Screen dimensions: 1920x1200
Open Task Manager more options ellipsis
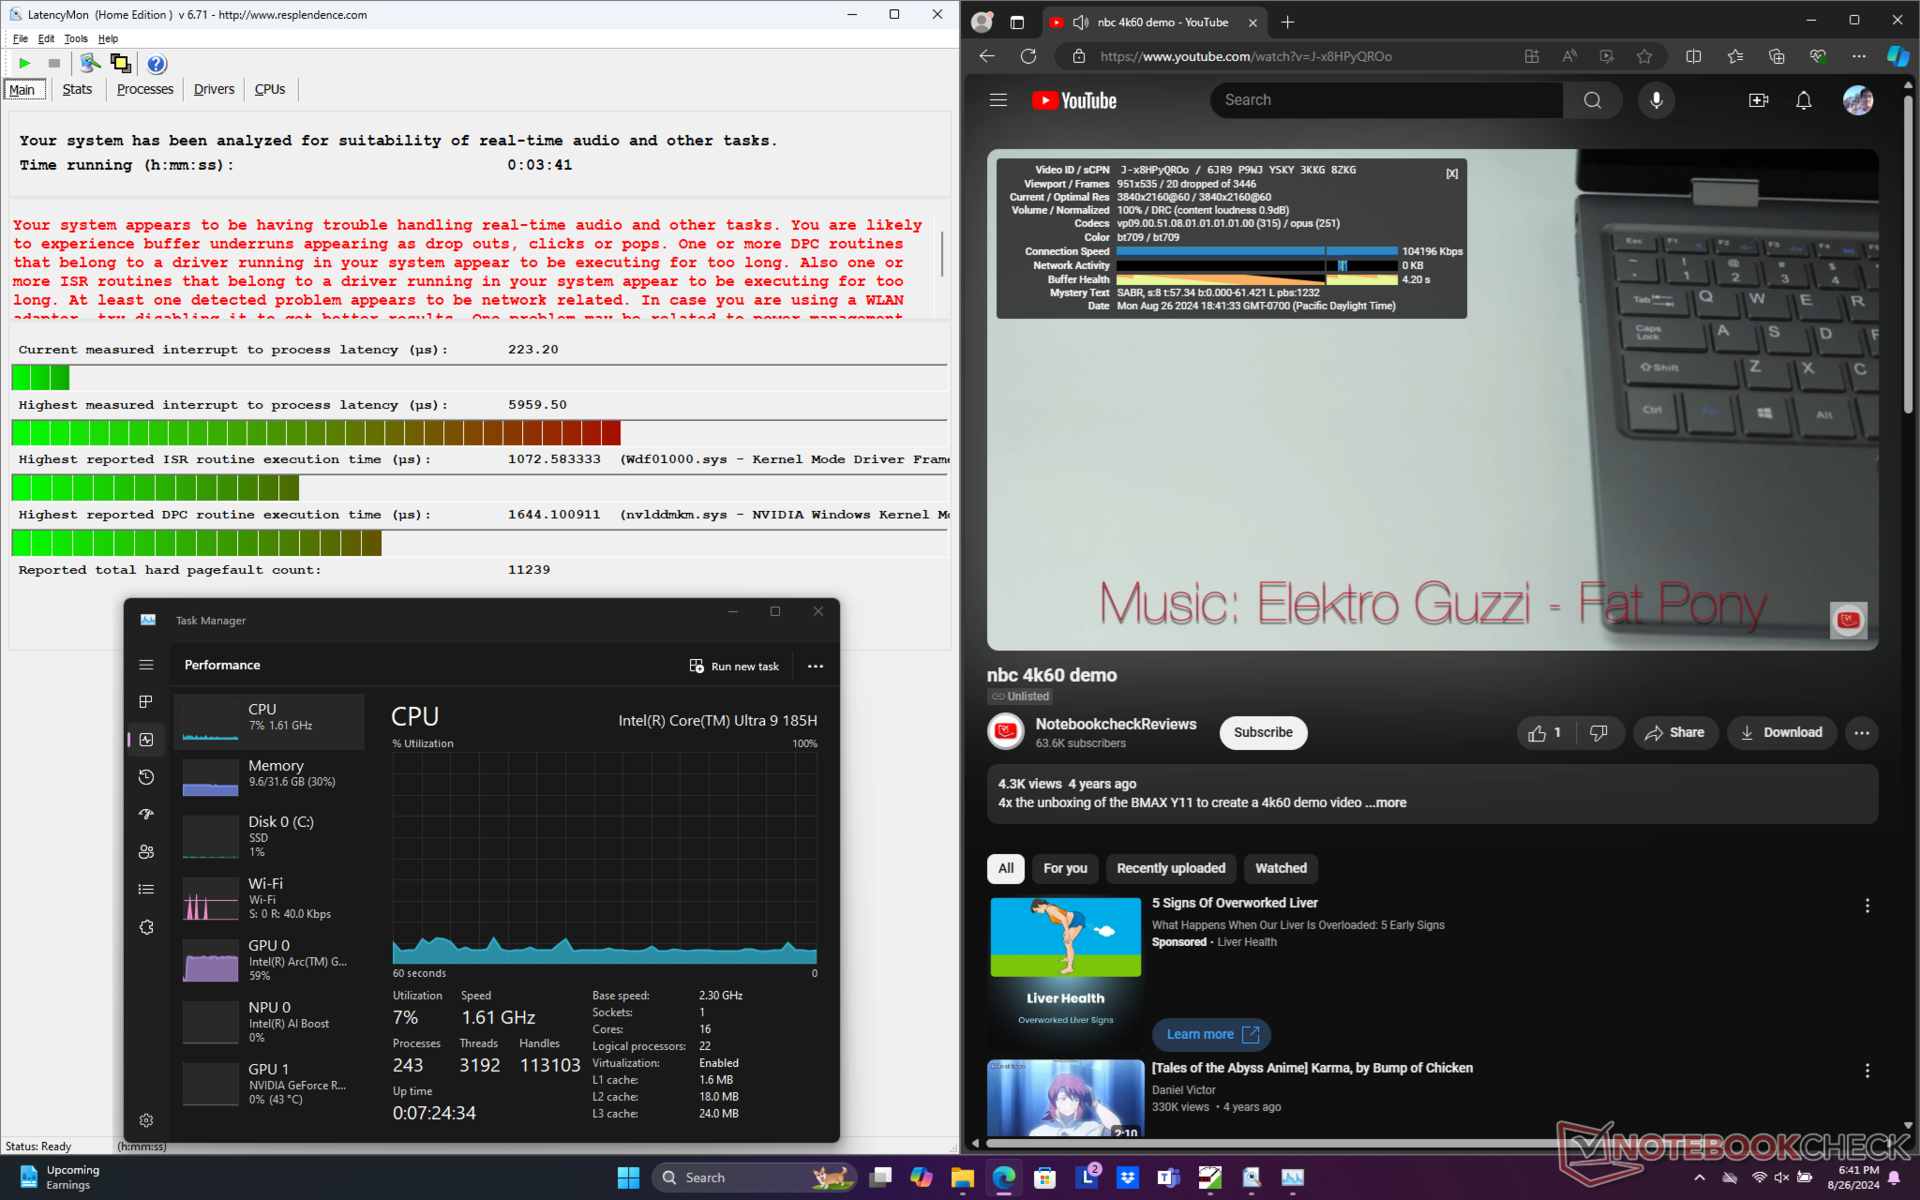815,666
